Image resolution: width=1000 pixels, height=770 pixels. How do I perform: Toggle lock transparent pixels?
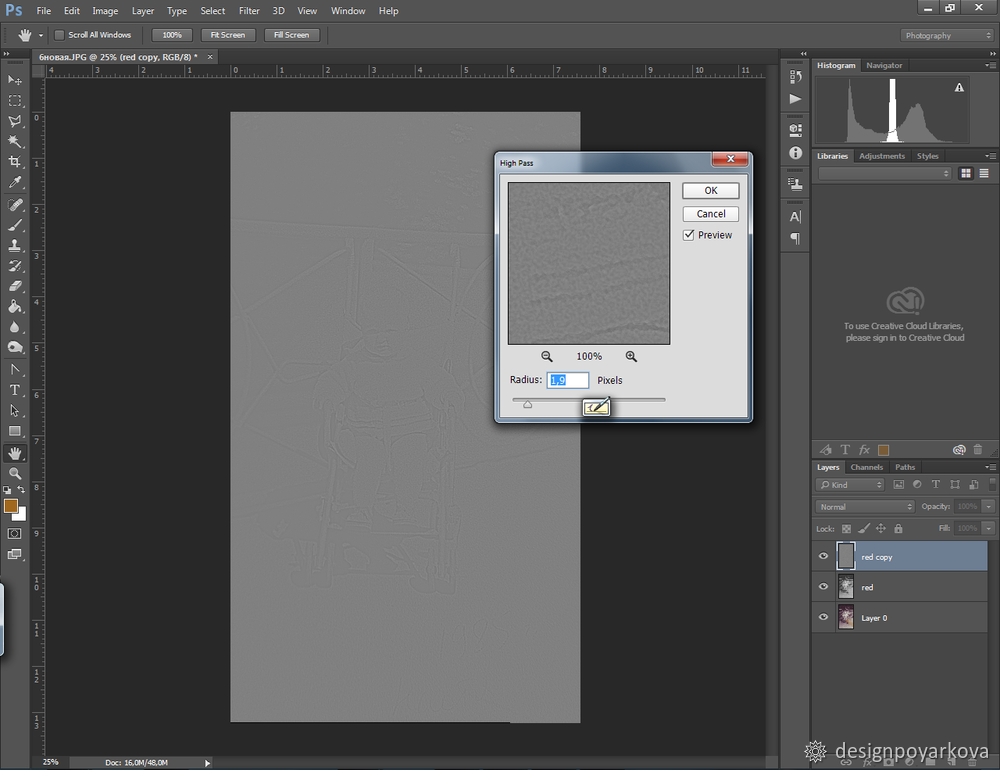pos(846,528)
